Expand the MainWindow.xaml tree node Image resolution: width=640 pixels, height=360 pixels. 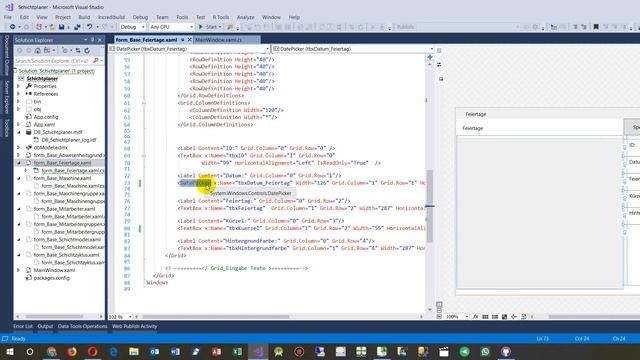click(x=18, y=270)
